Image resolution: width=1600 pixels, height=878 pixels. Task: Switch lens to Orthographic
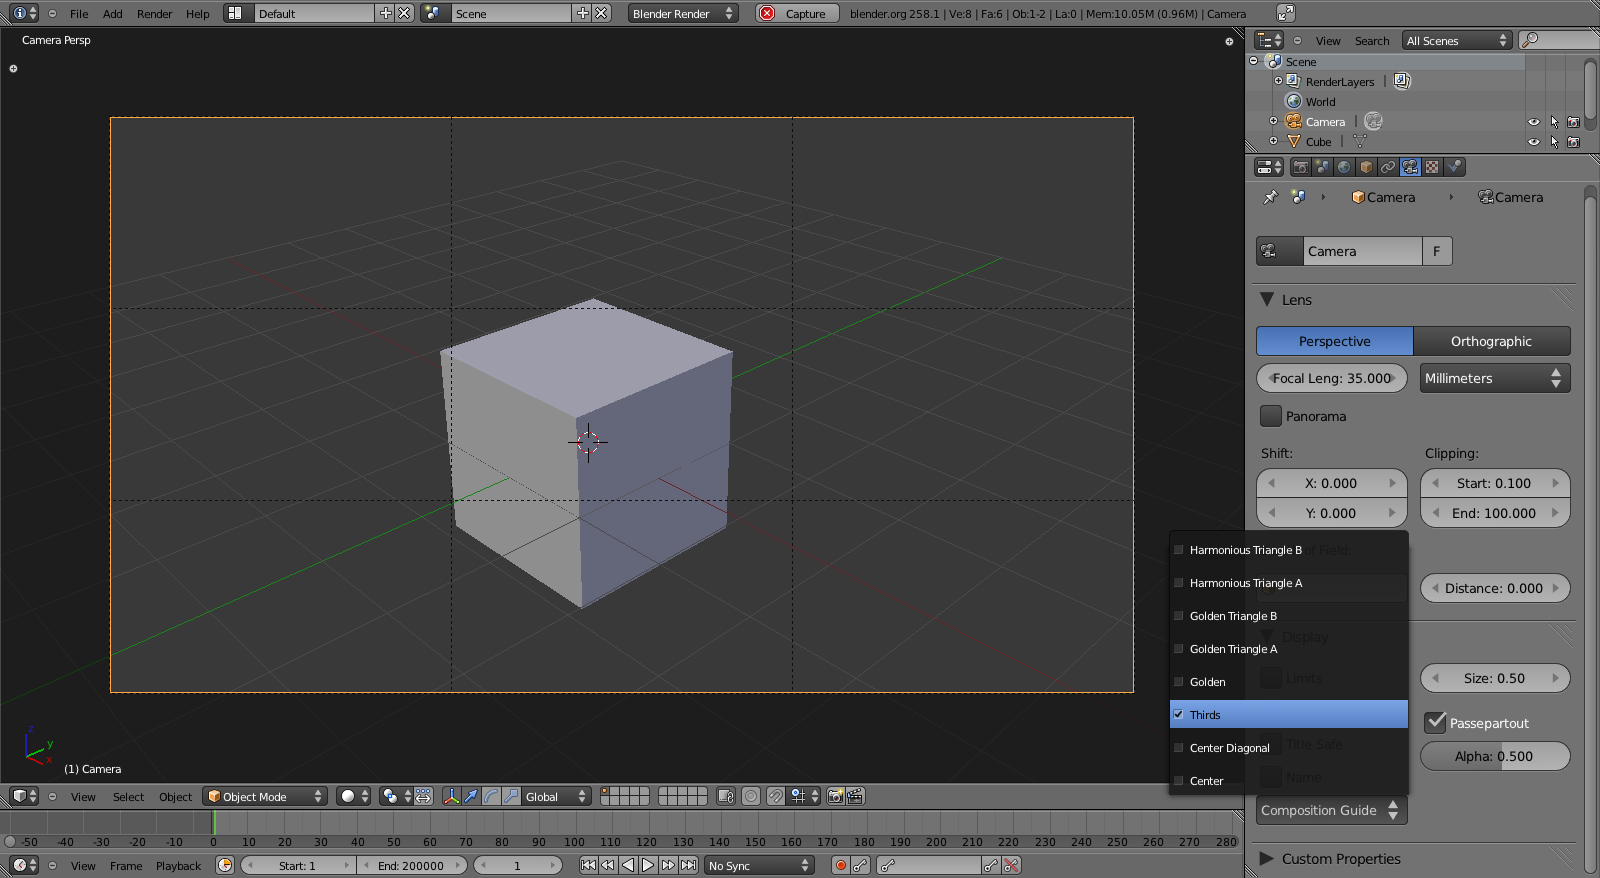click(1492, 341)
